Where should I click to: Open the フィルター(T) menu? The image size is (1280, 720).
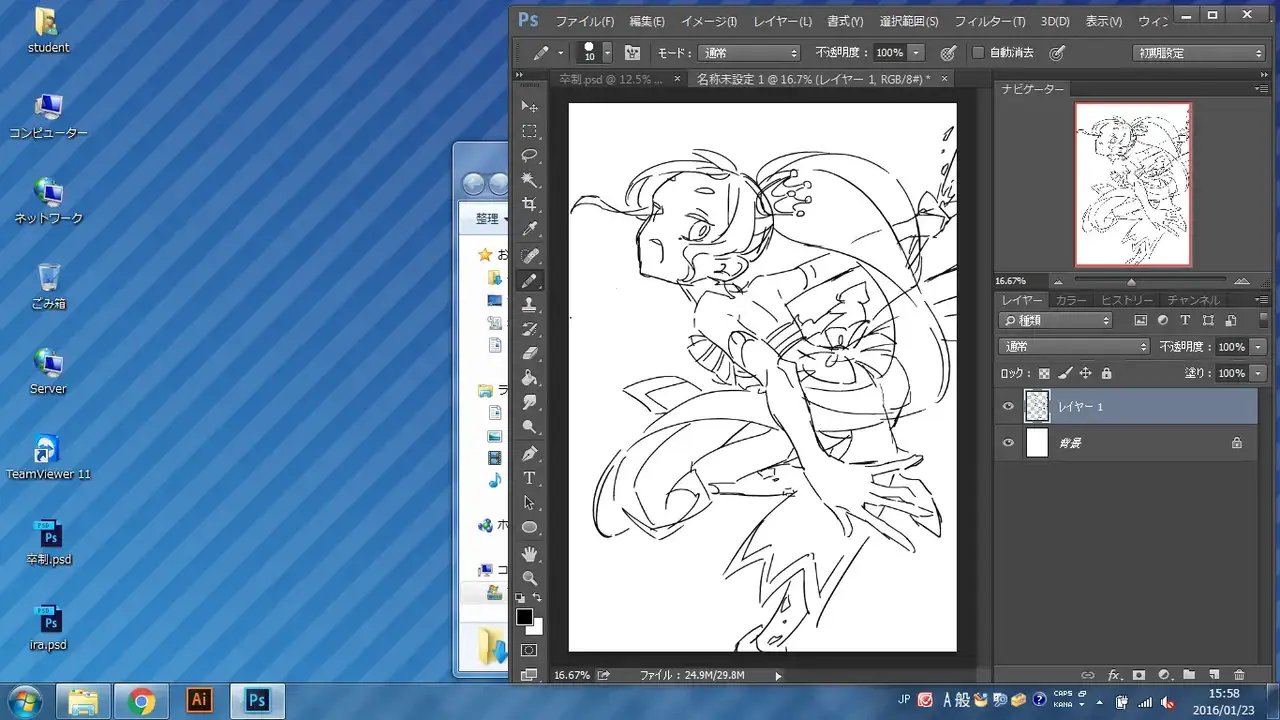989,21
